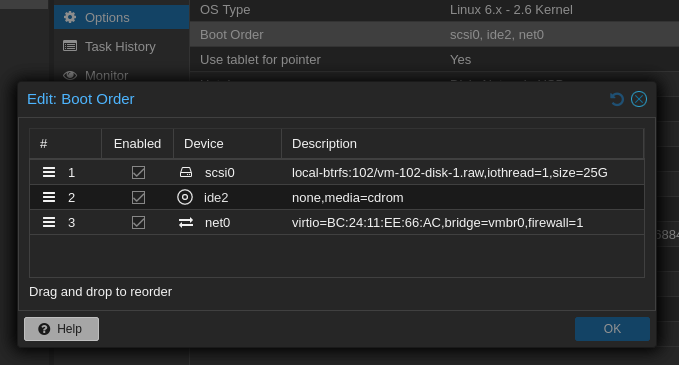Click the row number 1 cell
This screenshot has width=679, height=365.
coord(71,173)
